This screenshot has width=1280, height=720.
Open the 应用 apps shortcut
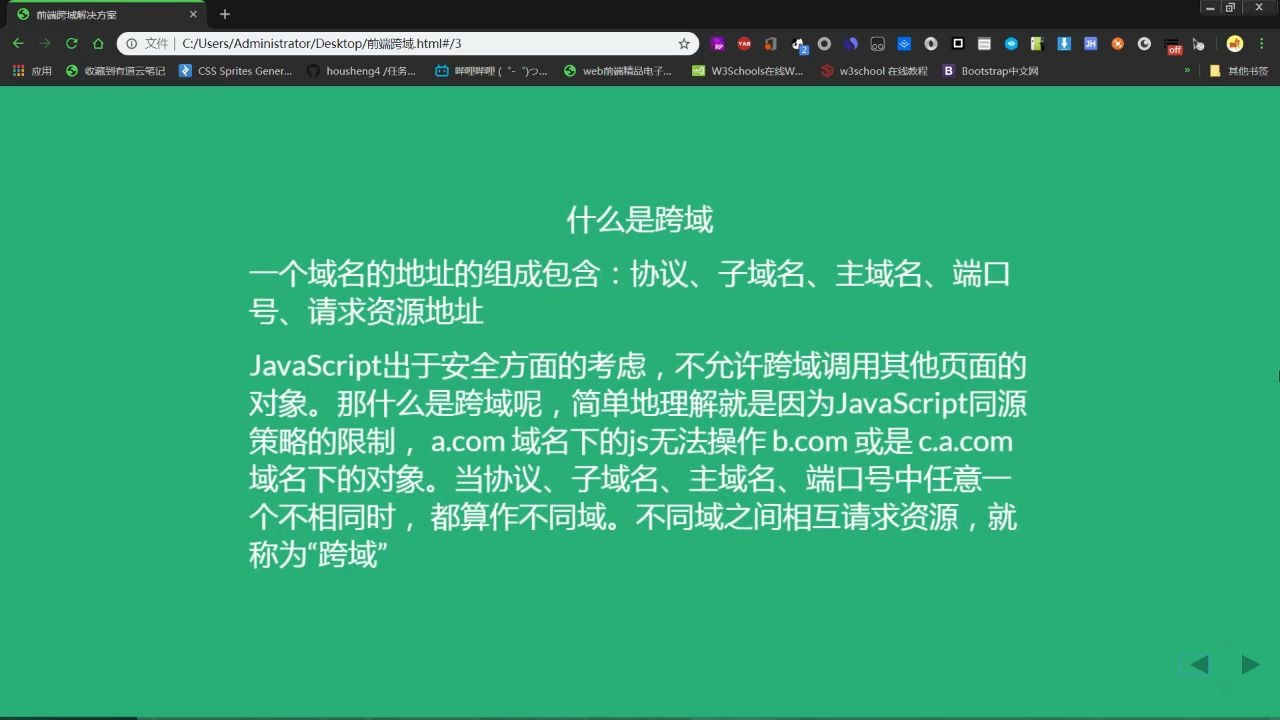(32, 71)
